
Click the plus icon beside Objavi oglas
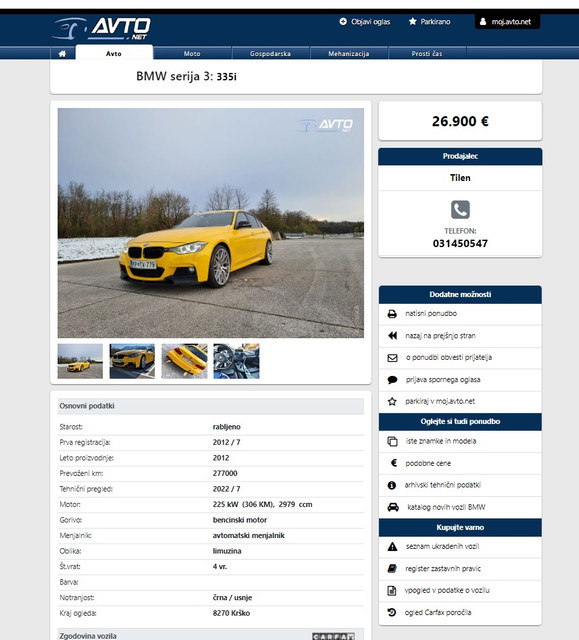tap(343, 21)
